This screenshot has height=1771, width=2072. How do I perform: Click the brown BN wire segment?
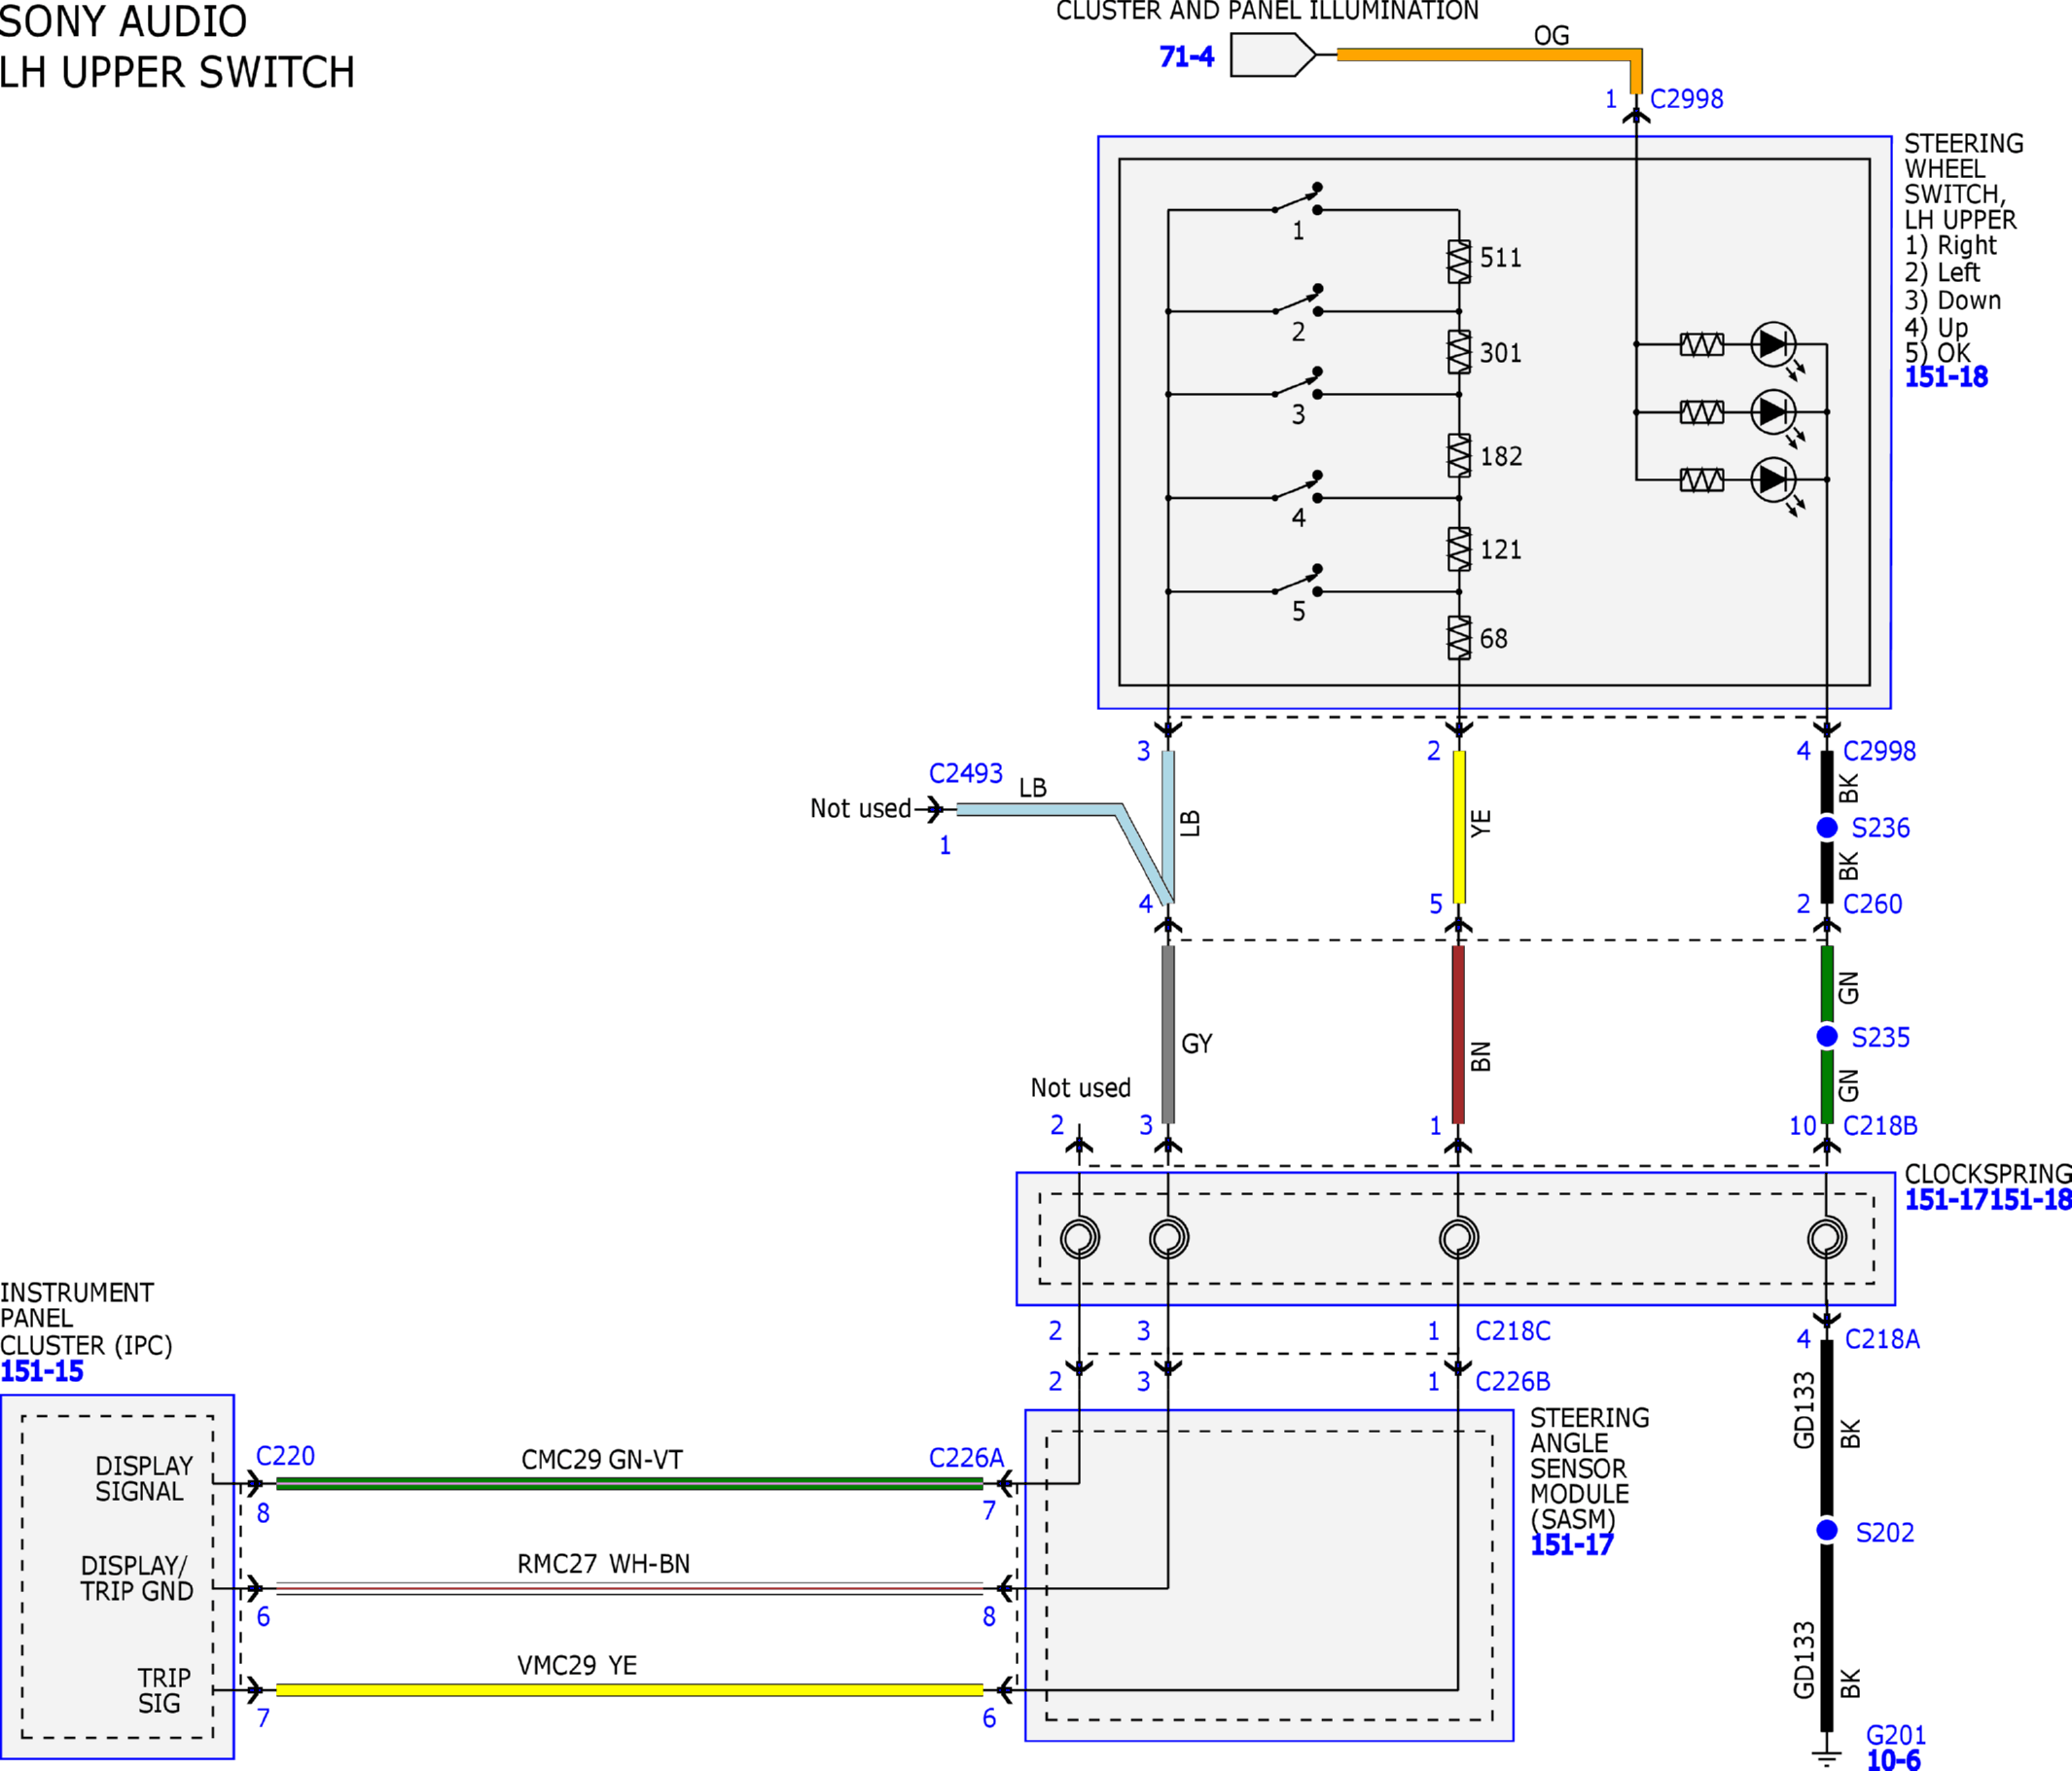(x=1458, y=1034)
